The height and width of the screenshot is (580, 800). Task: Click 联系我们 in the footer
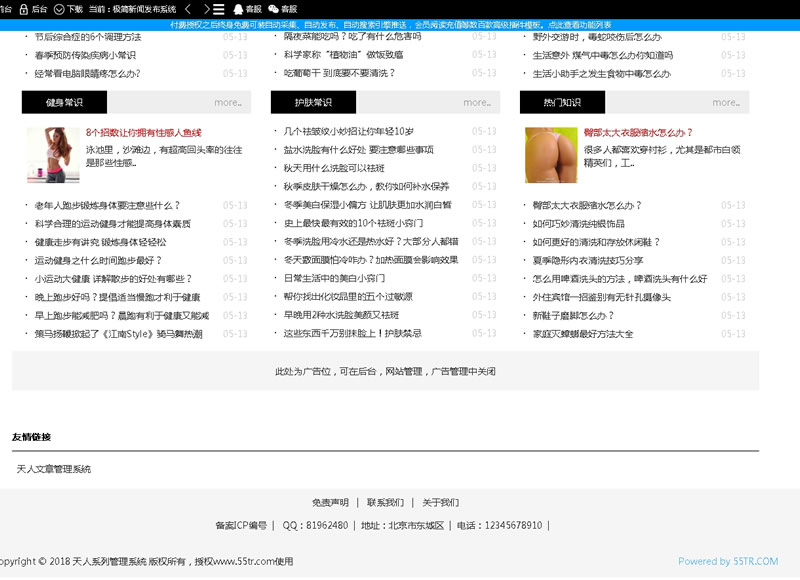pyautogui.click(x=385, y=502)
